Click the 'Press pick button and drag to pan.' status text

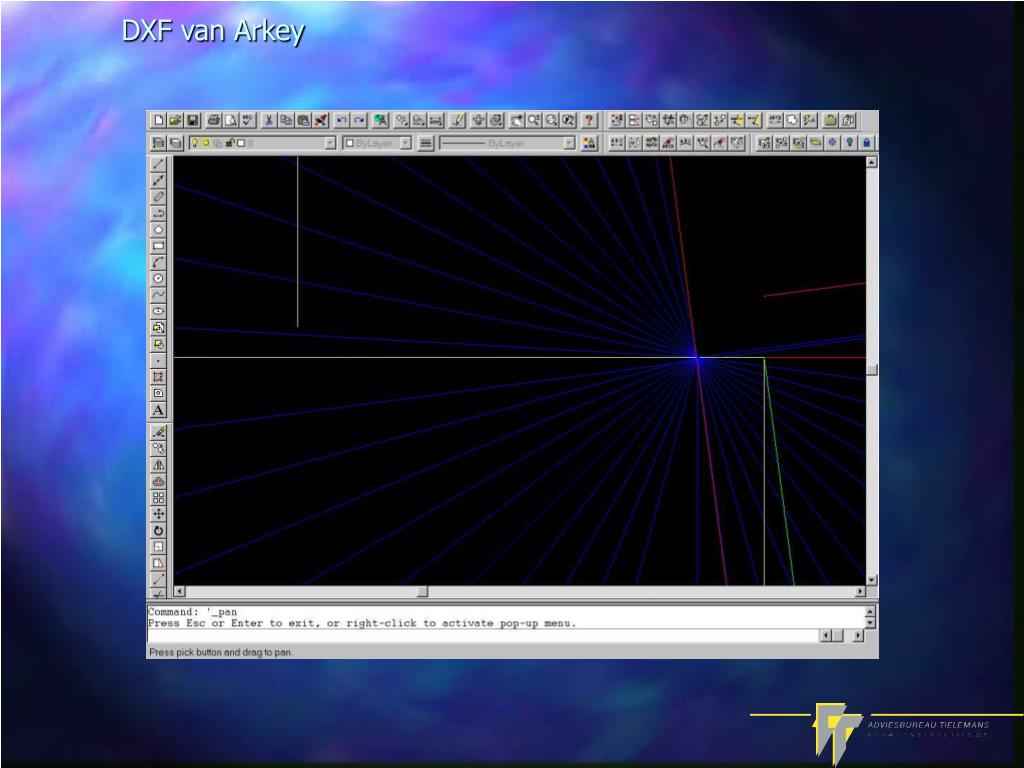tap(221, 652)
